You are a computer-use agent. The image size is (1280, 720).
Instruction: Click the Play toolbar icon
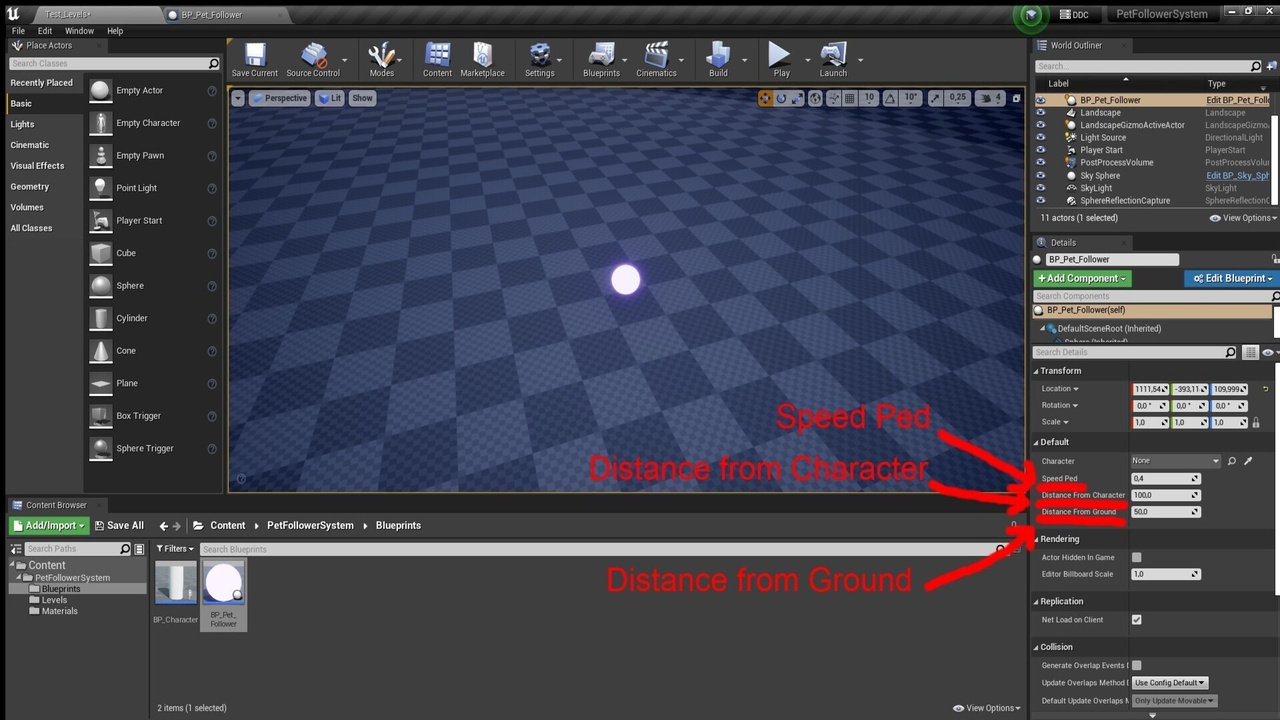tap(781, 60)
